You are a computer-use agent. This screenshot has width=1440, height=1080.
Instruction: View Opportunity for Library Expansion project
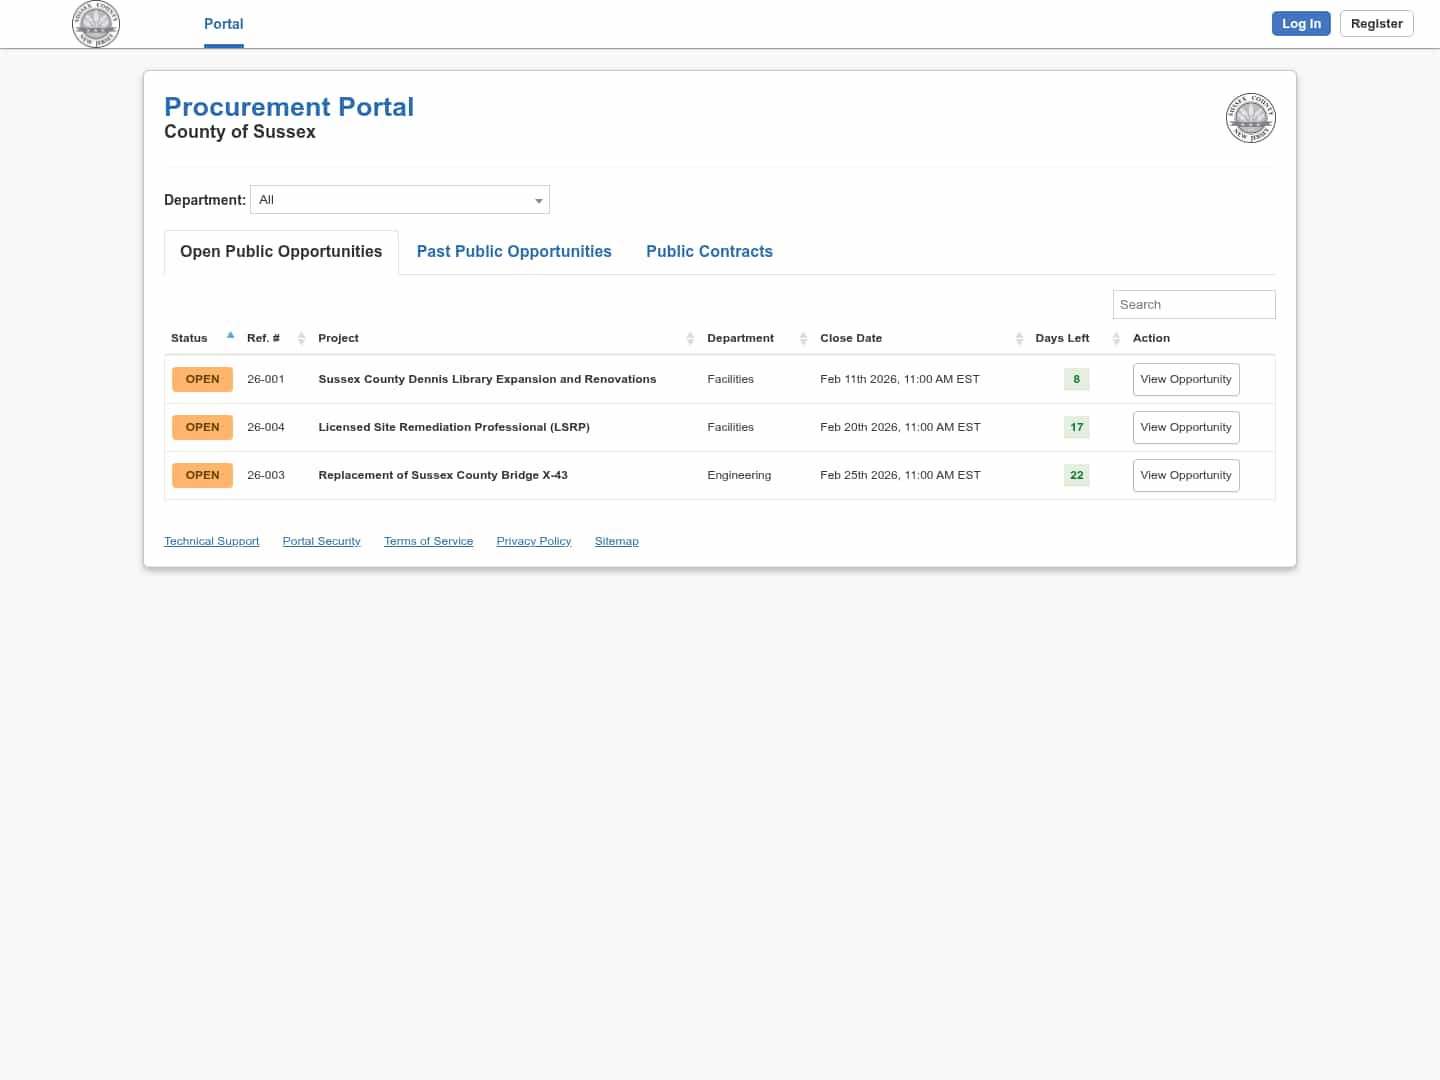point(1185,380)
